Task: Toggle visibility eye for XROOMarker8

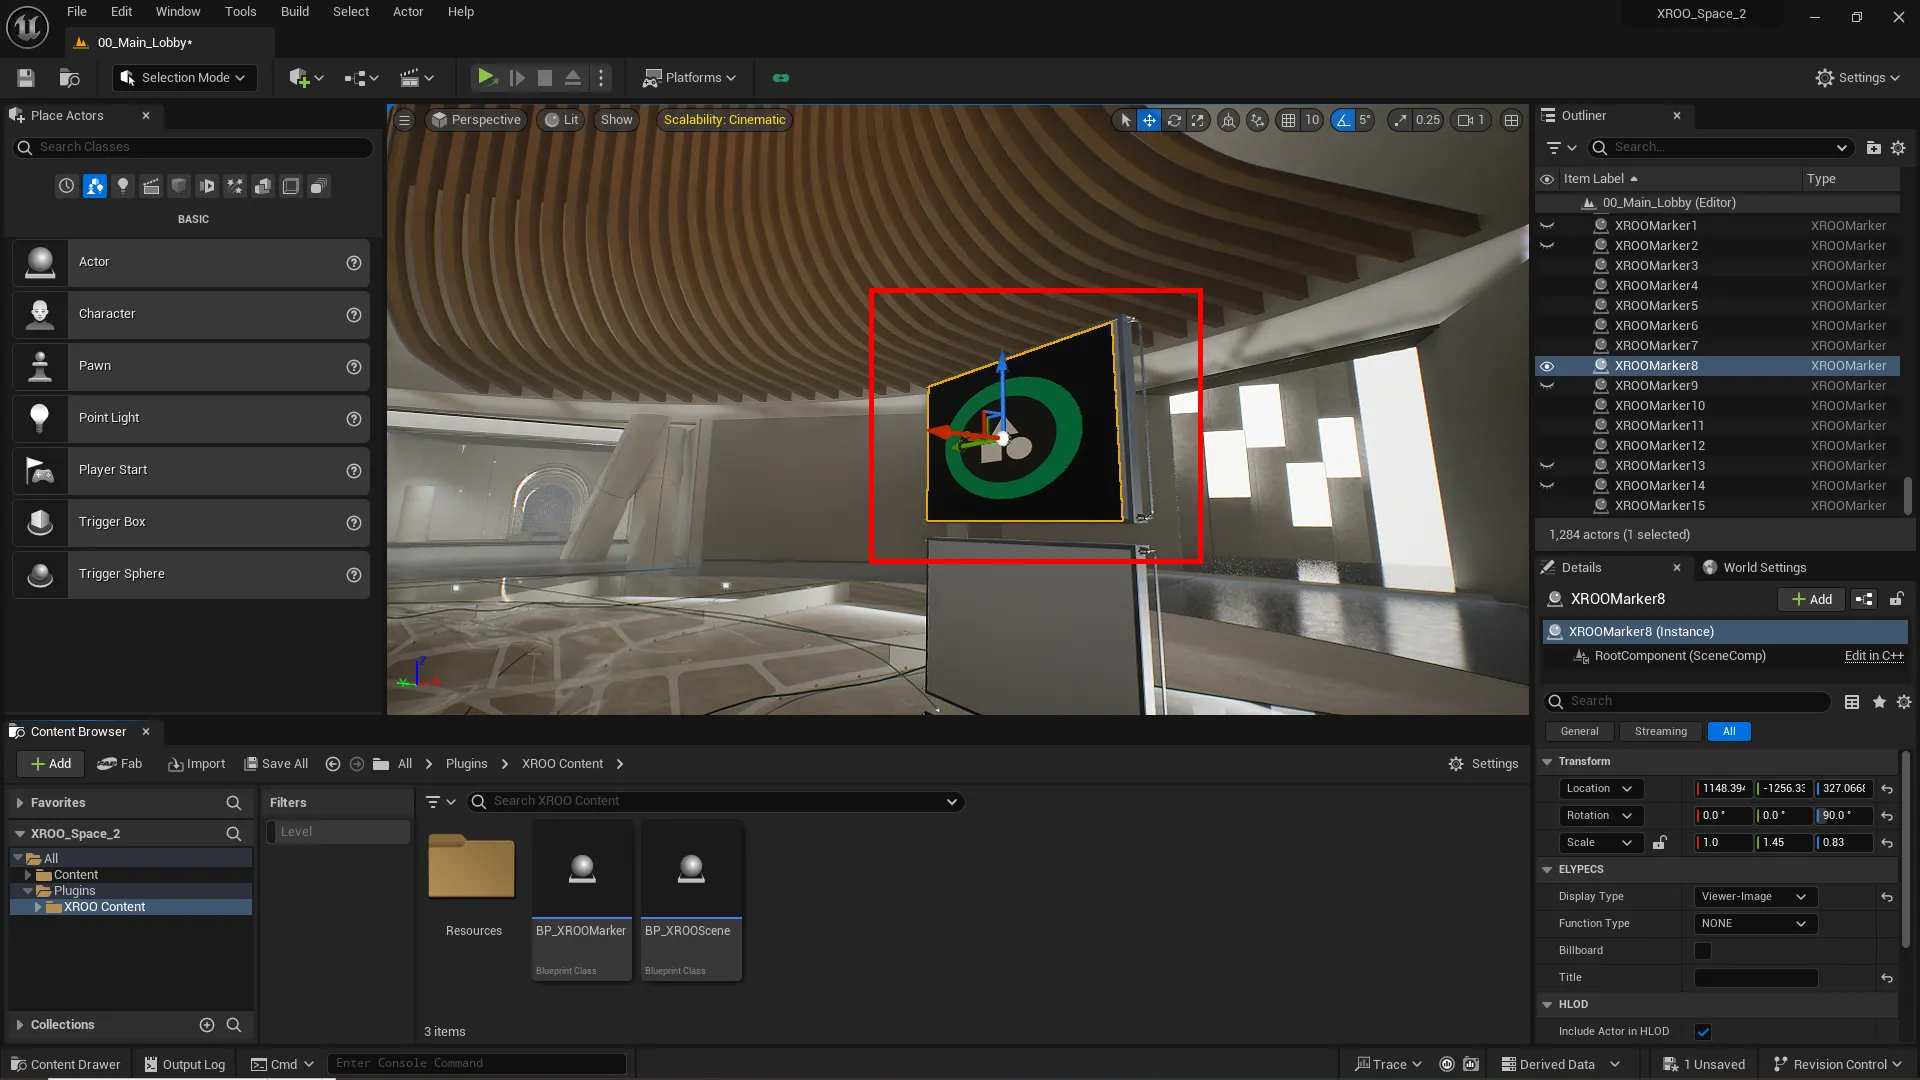Action: tap(1547, 366)
